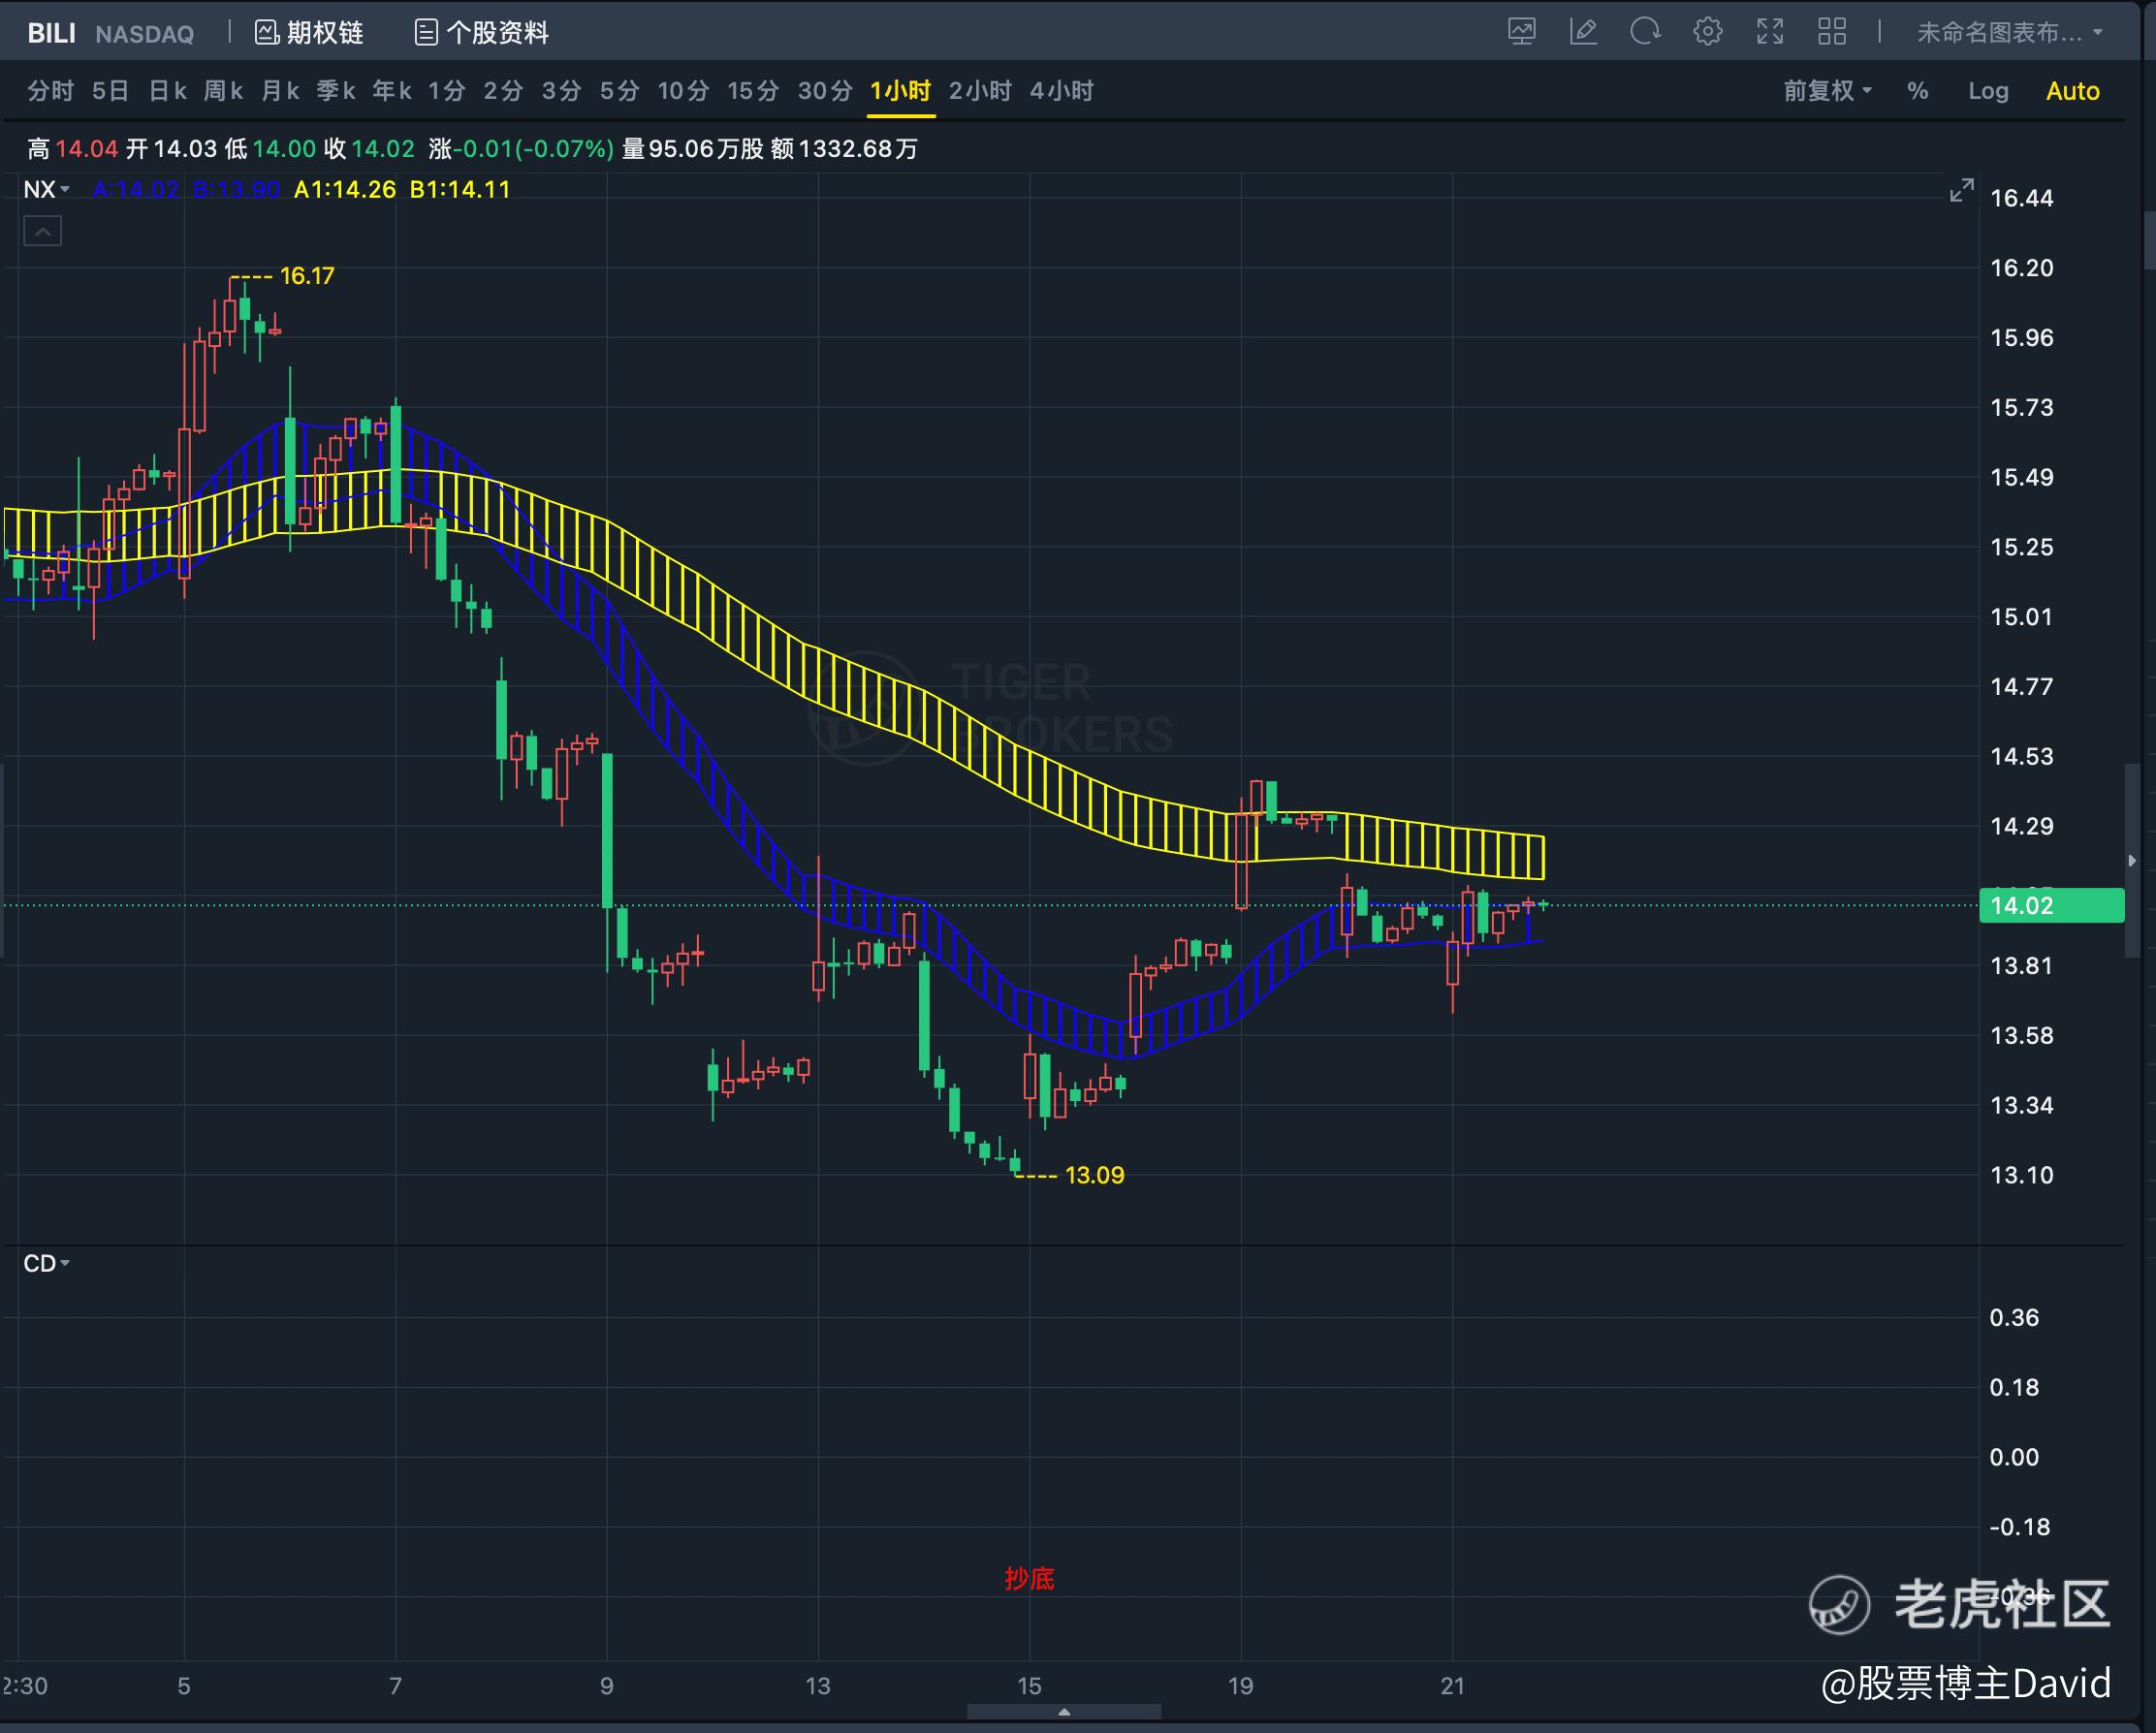Select the pencil drawing tool icon

click(1583, 32)
